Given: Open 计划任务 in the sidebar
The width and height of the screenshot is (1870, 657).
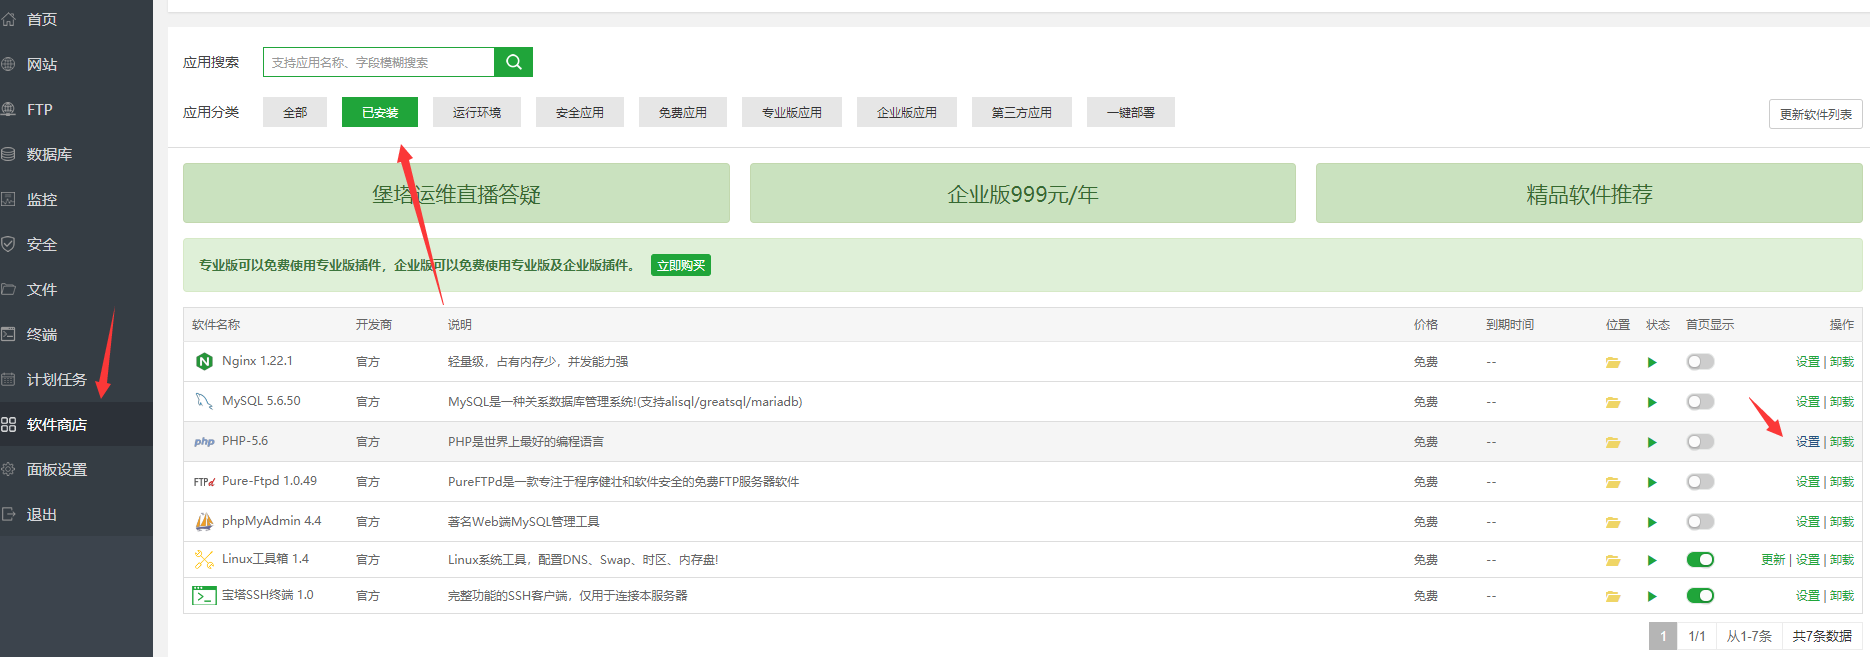Looking at the screenshot, I should (x=56, y=379).
